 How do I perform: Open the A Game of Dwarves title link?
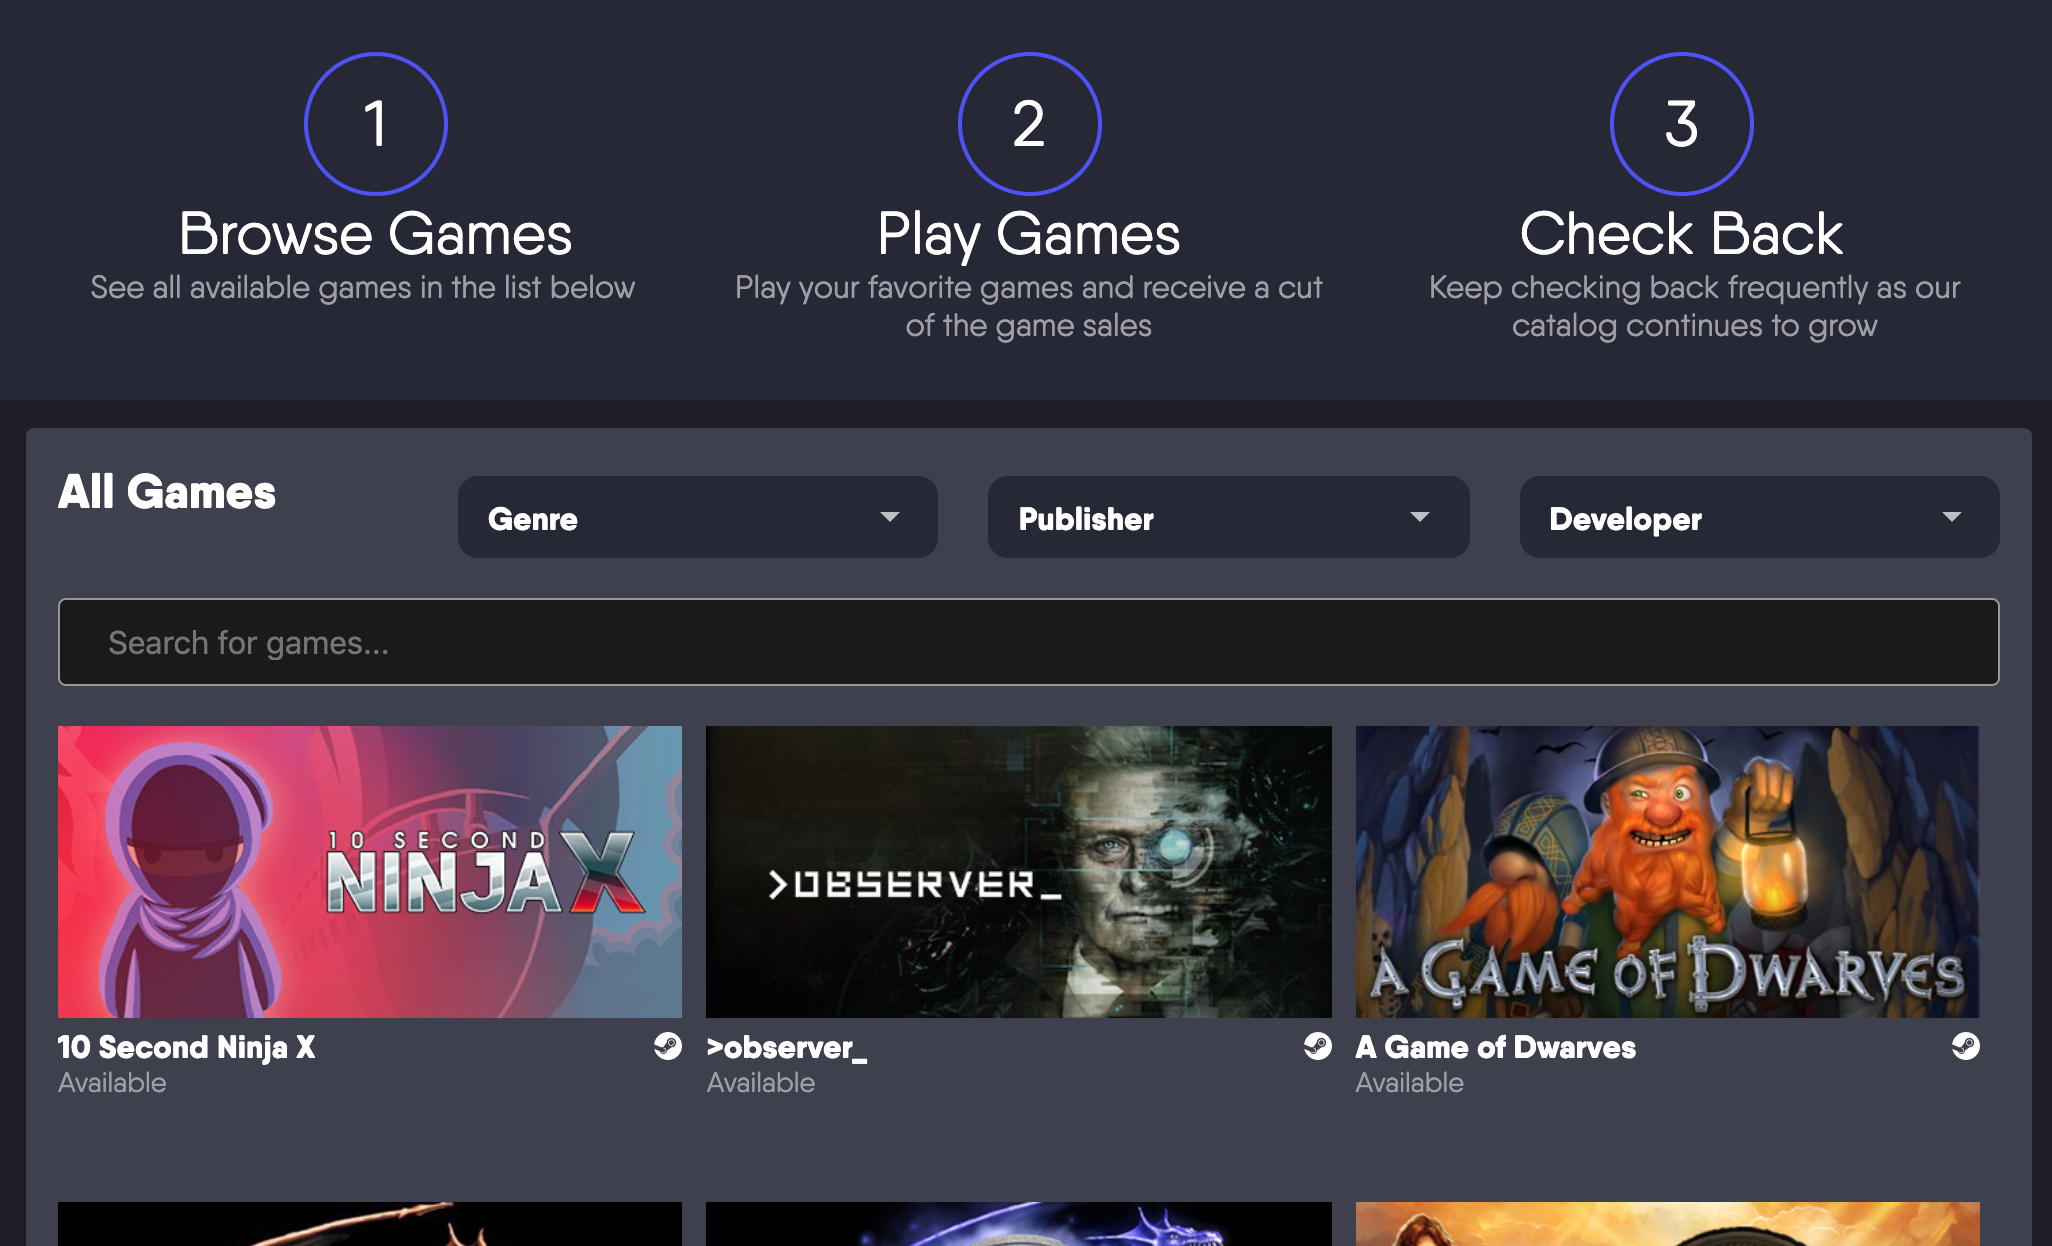pos(1495,1047)
